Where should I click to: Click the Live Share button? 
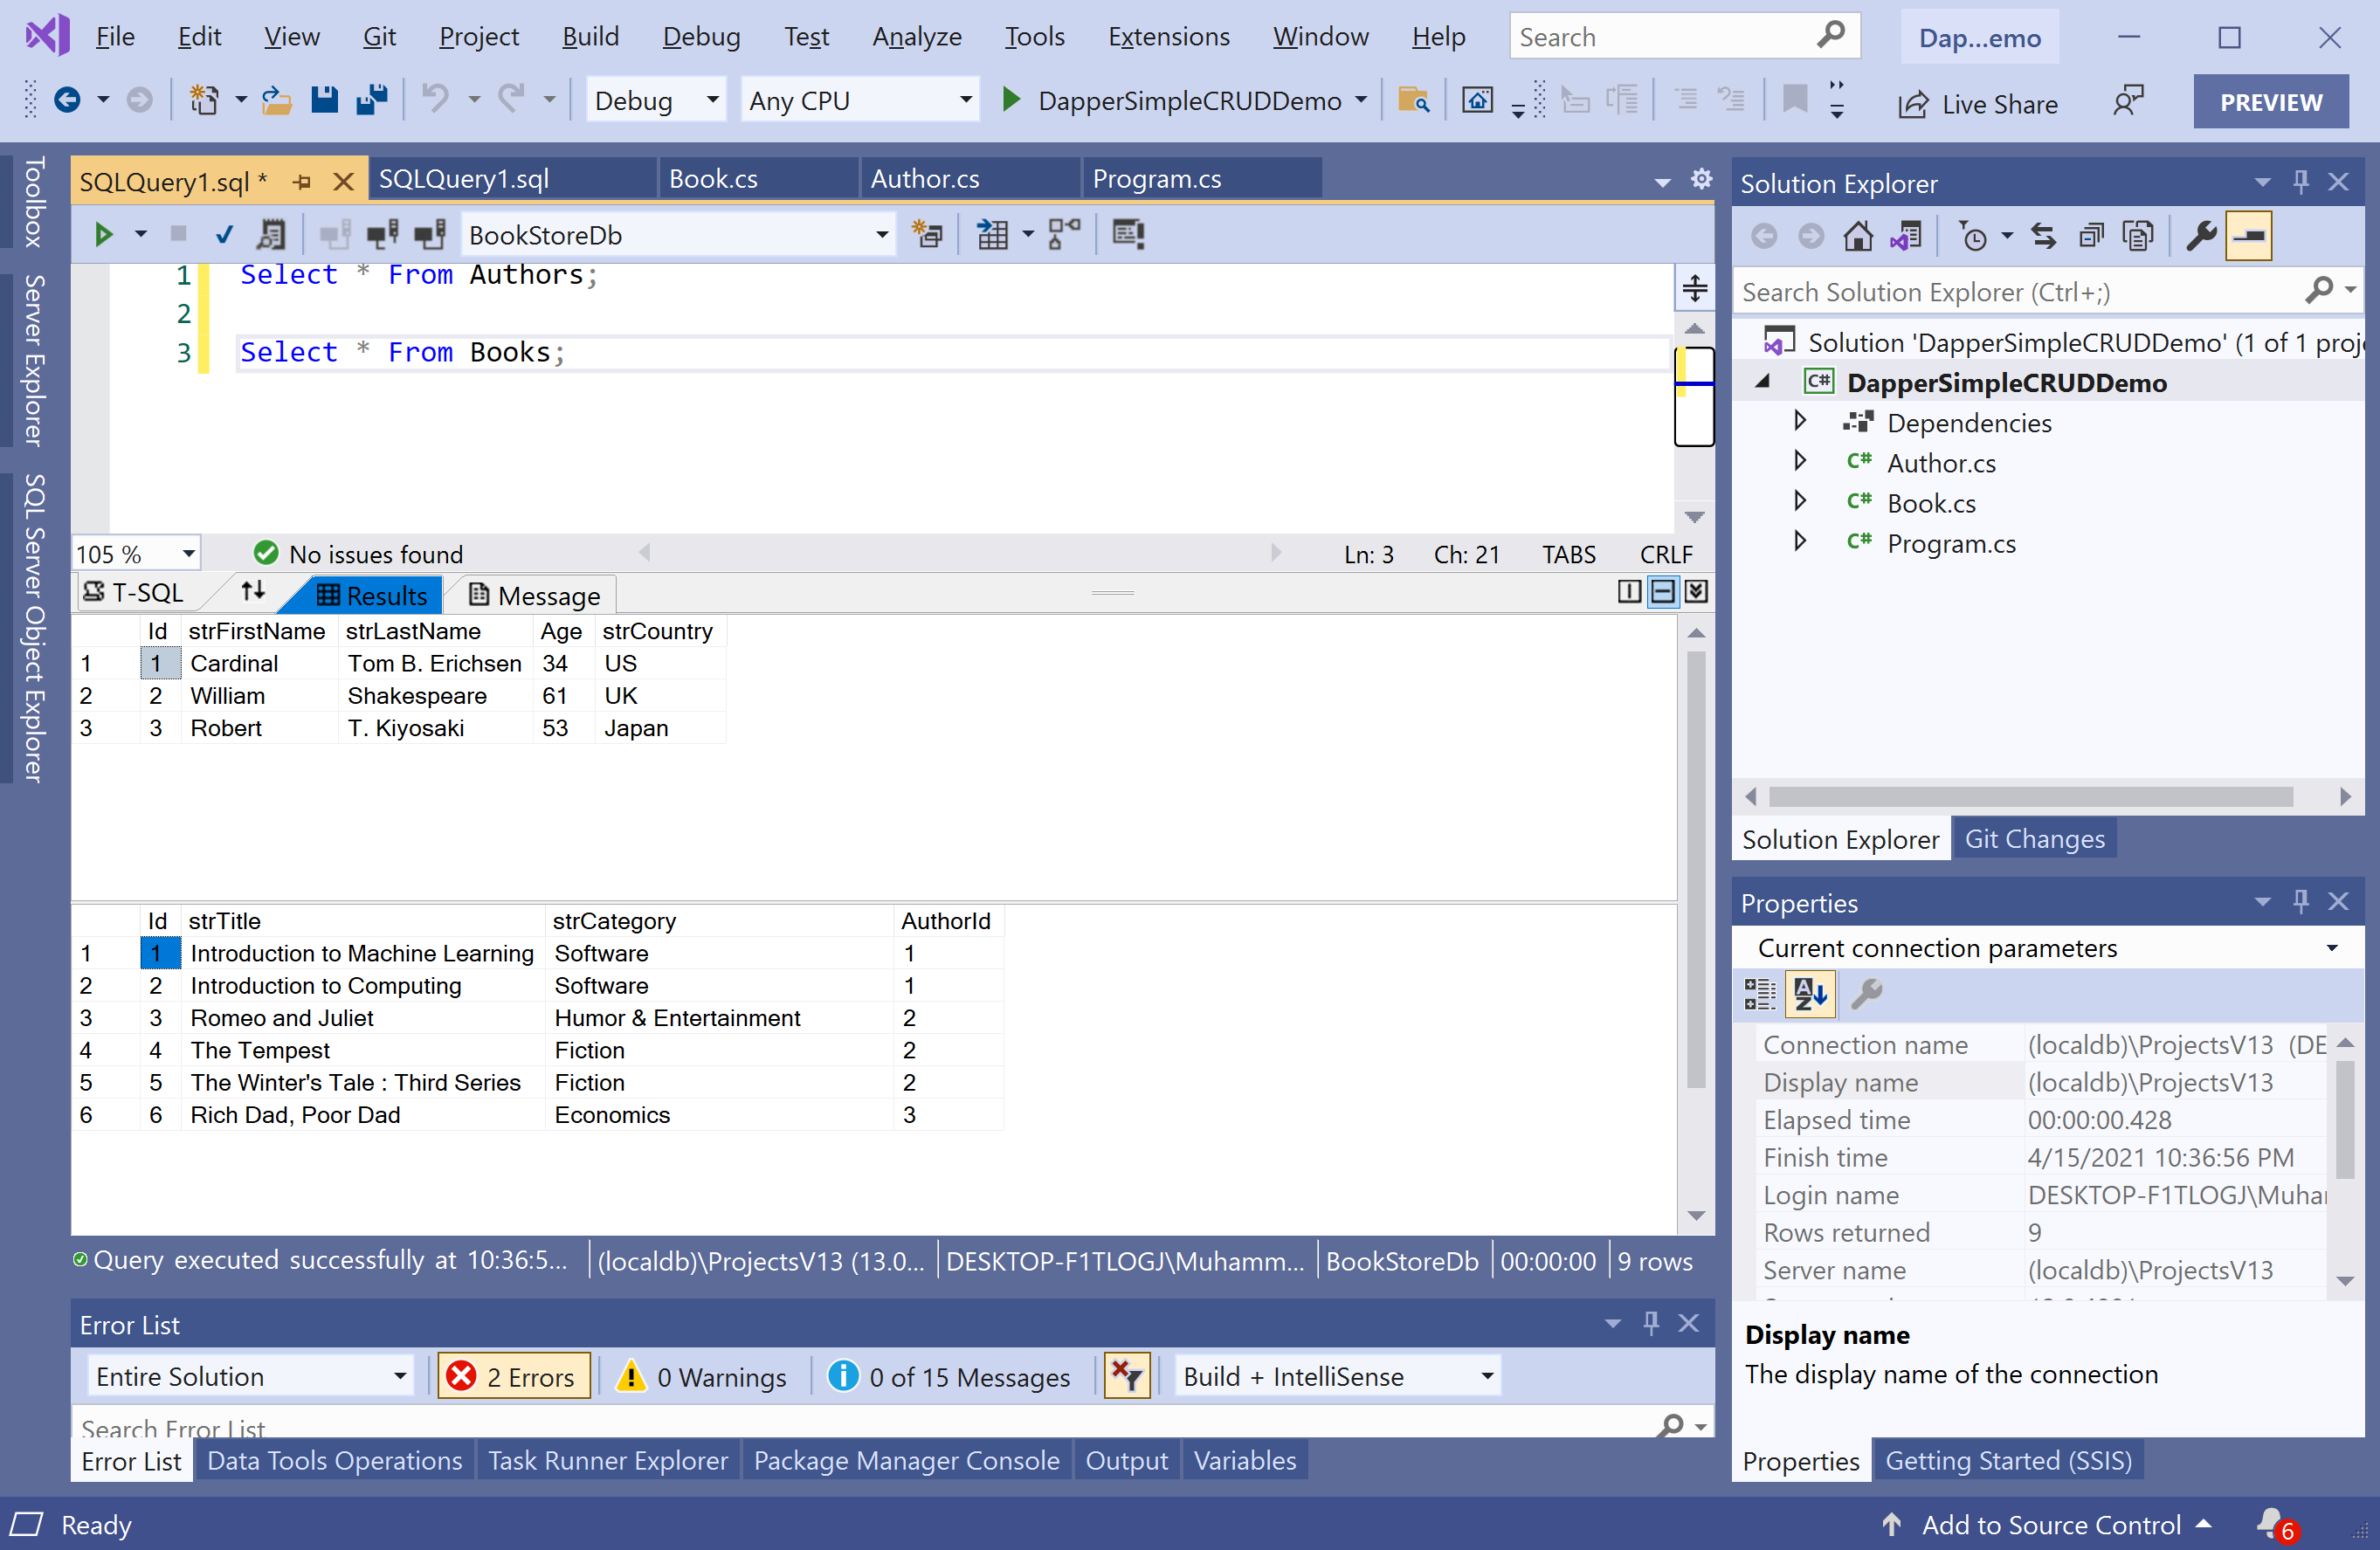(x=1977, y=103)
